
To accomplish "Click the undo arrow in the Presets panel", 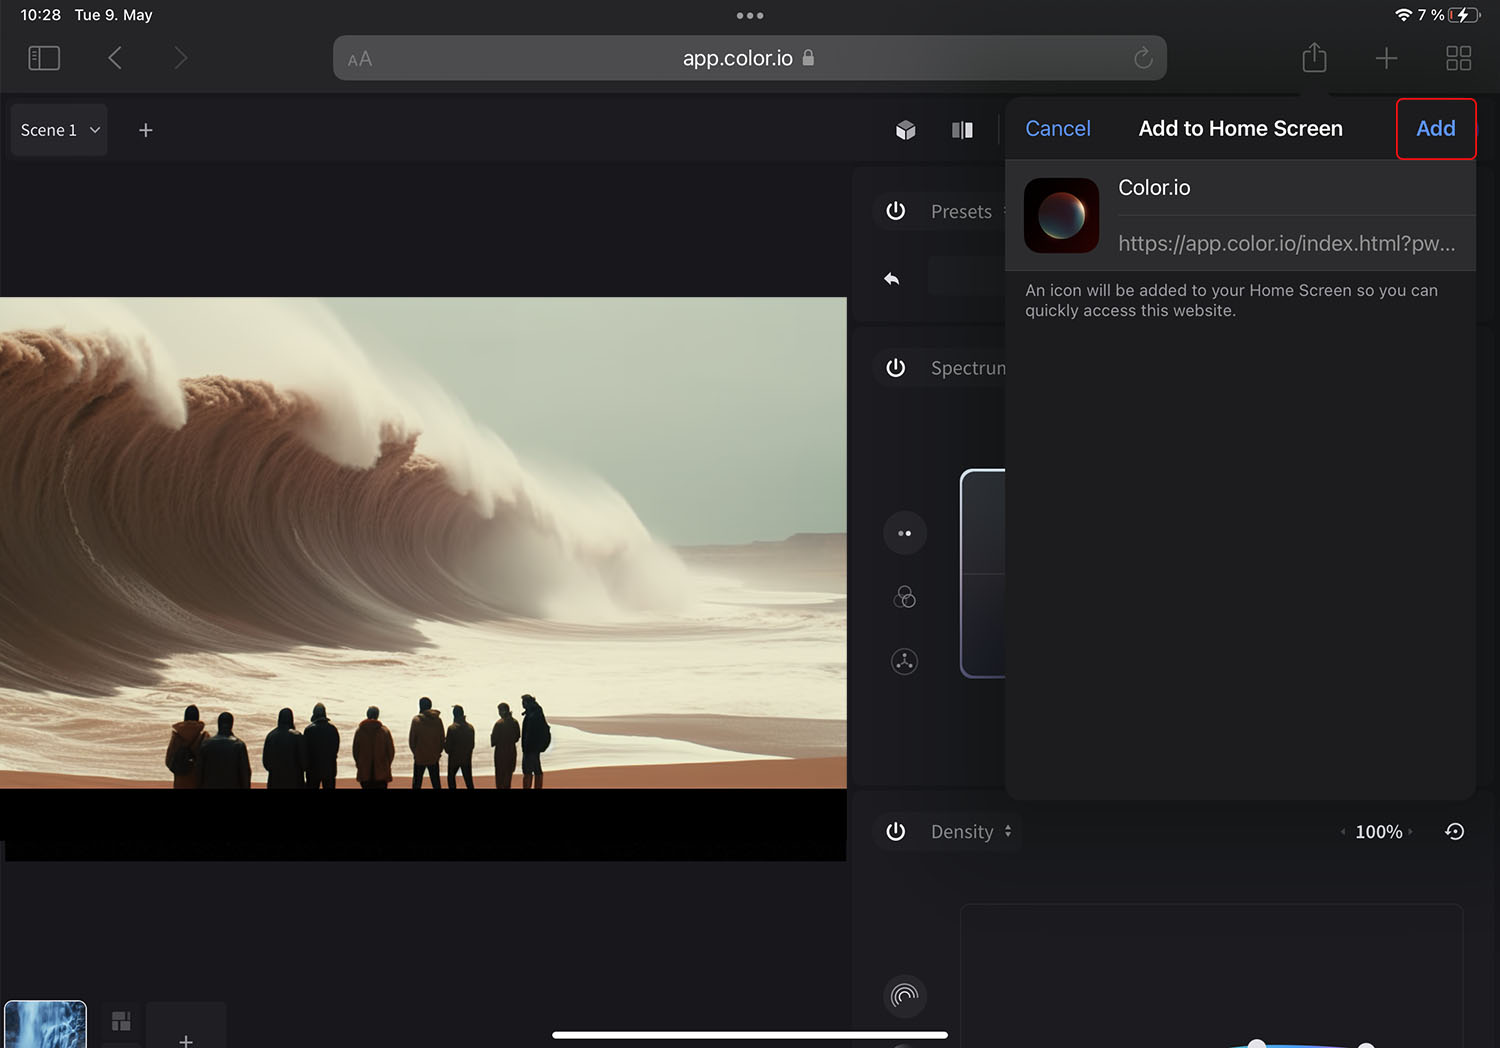I will tap(891, 278).
